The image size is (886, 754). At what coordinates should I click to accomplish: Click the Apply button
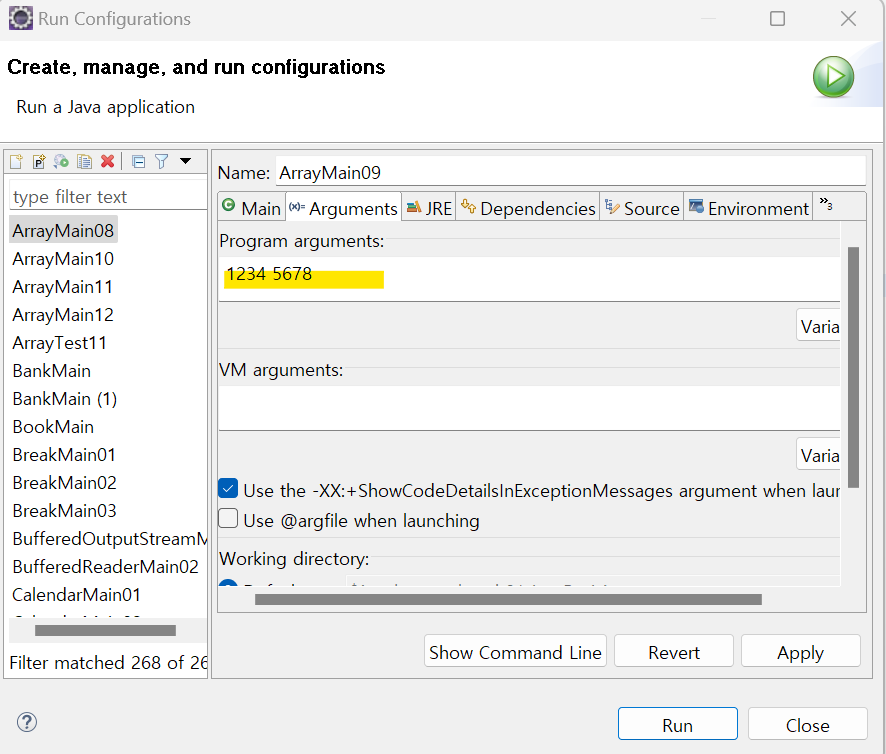[x=801, y=651]
